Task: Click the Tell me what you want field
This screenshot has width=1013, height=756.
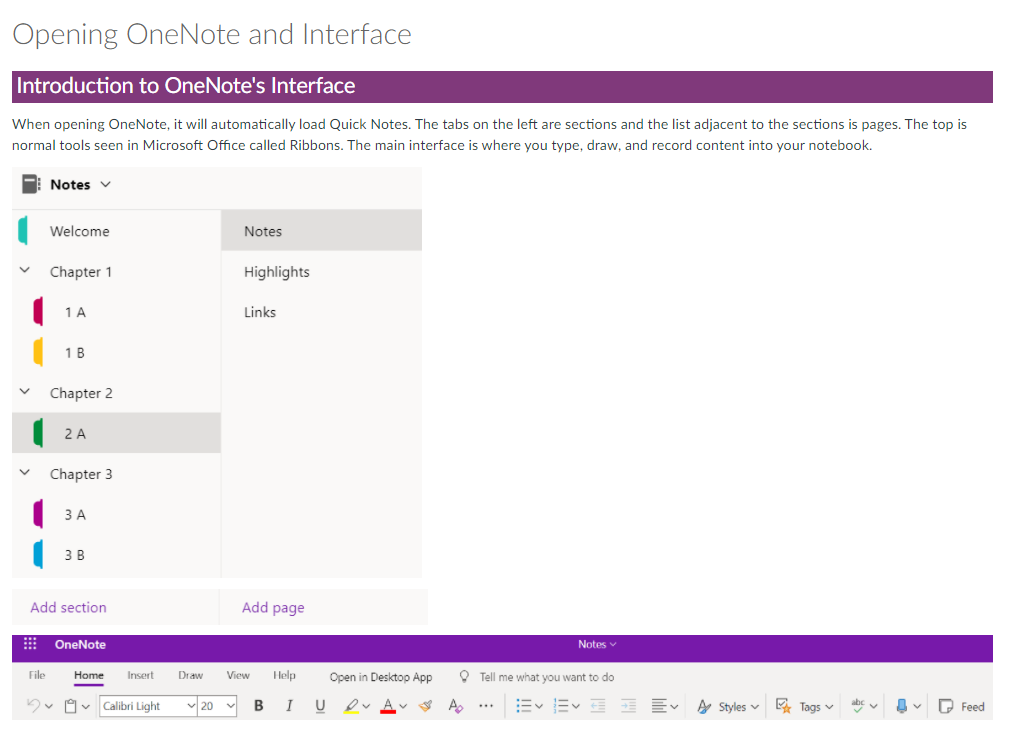Action: click(546, 677)
